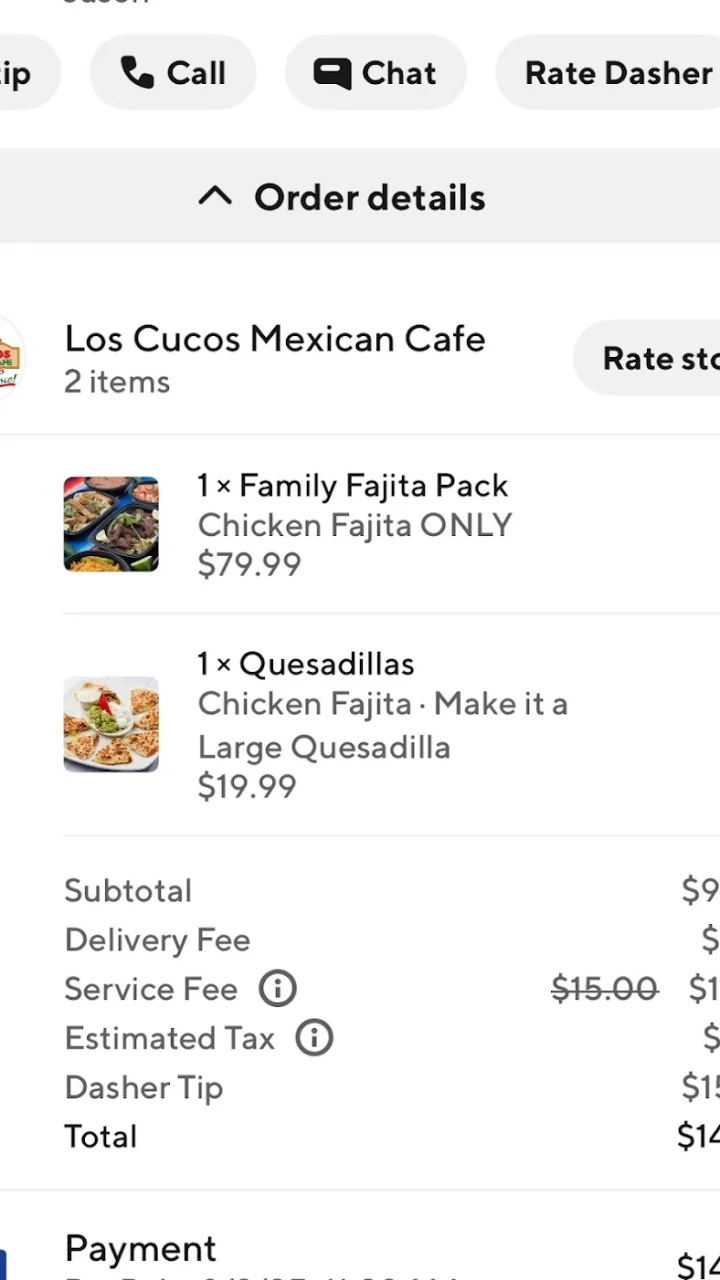Viewport: 720px width, 1280px height.
Task: Tap the partially visible Tip button
Action: click(30, 73)
